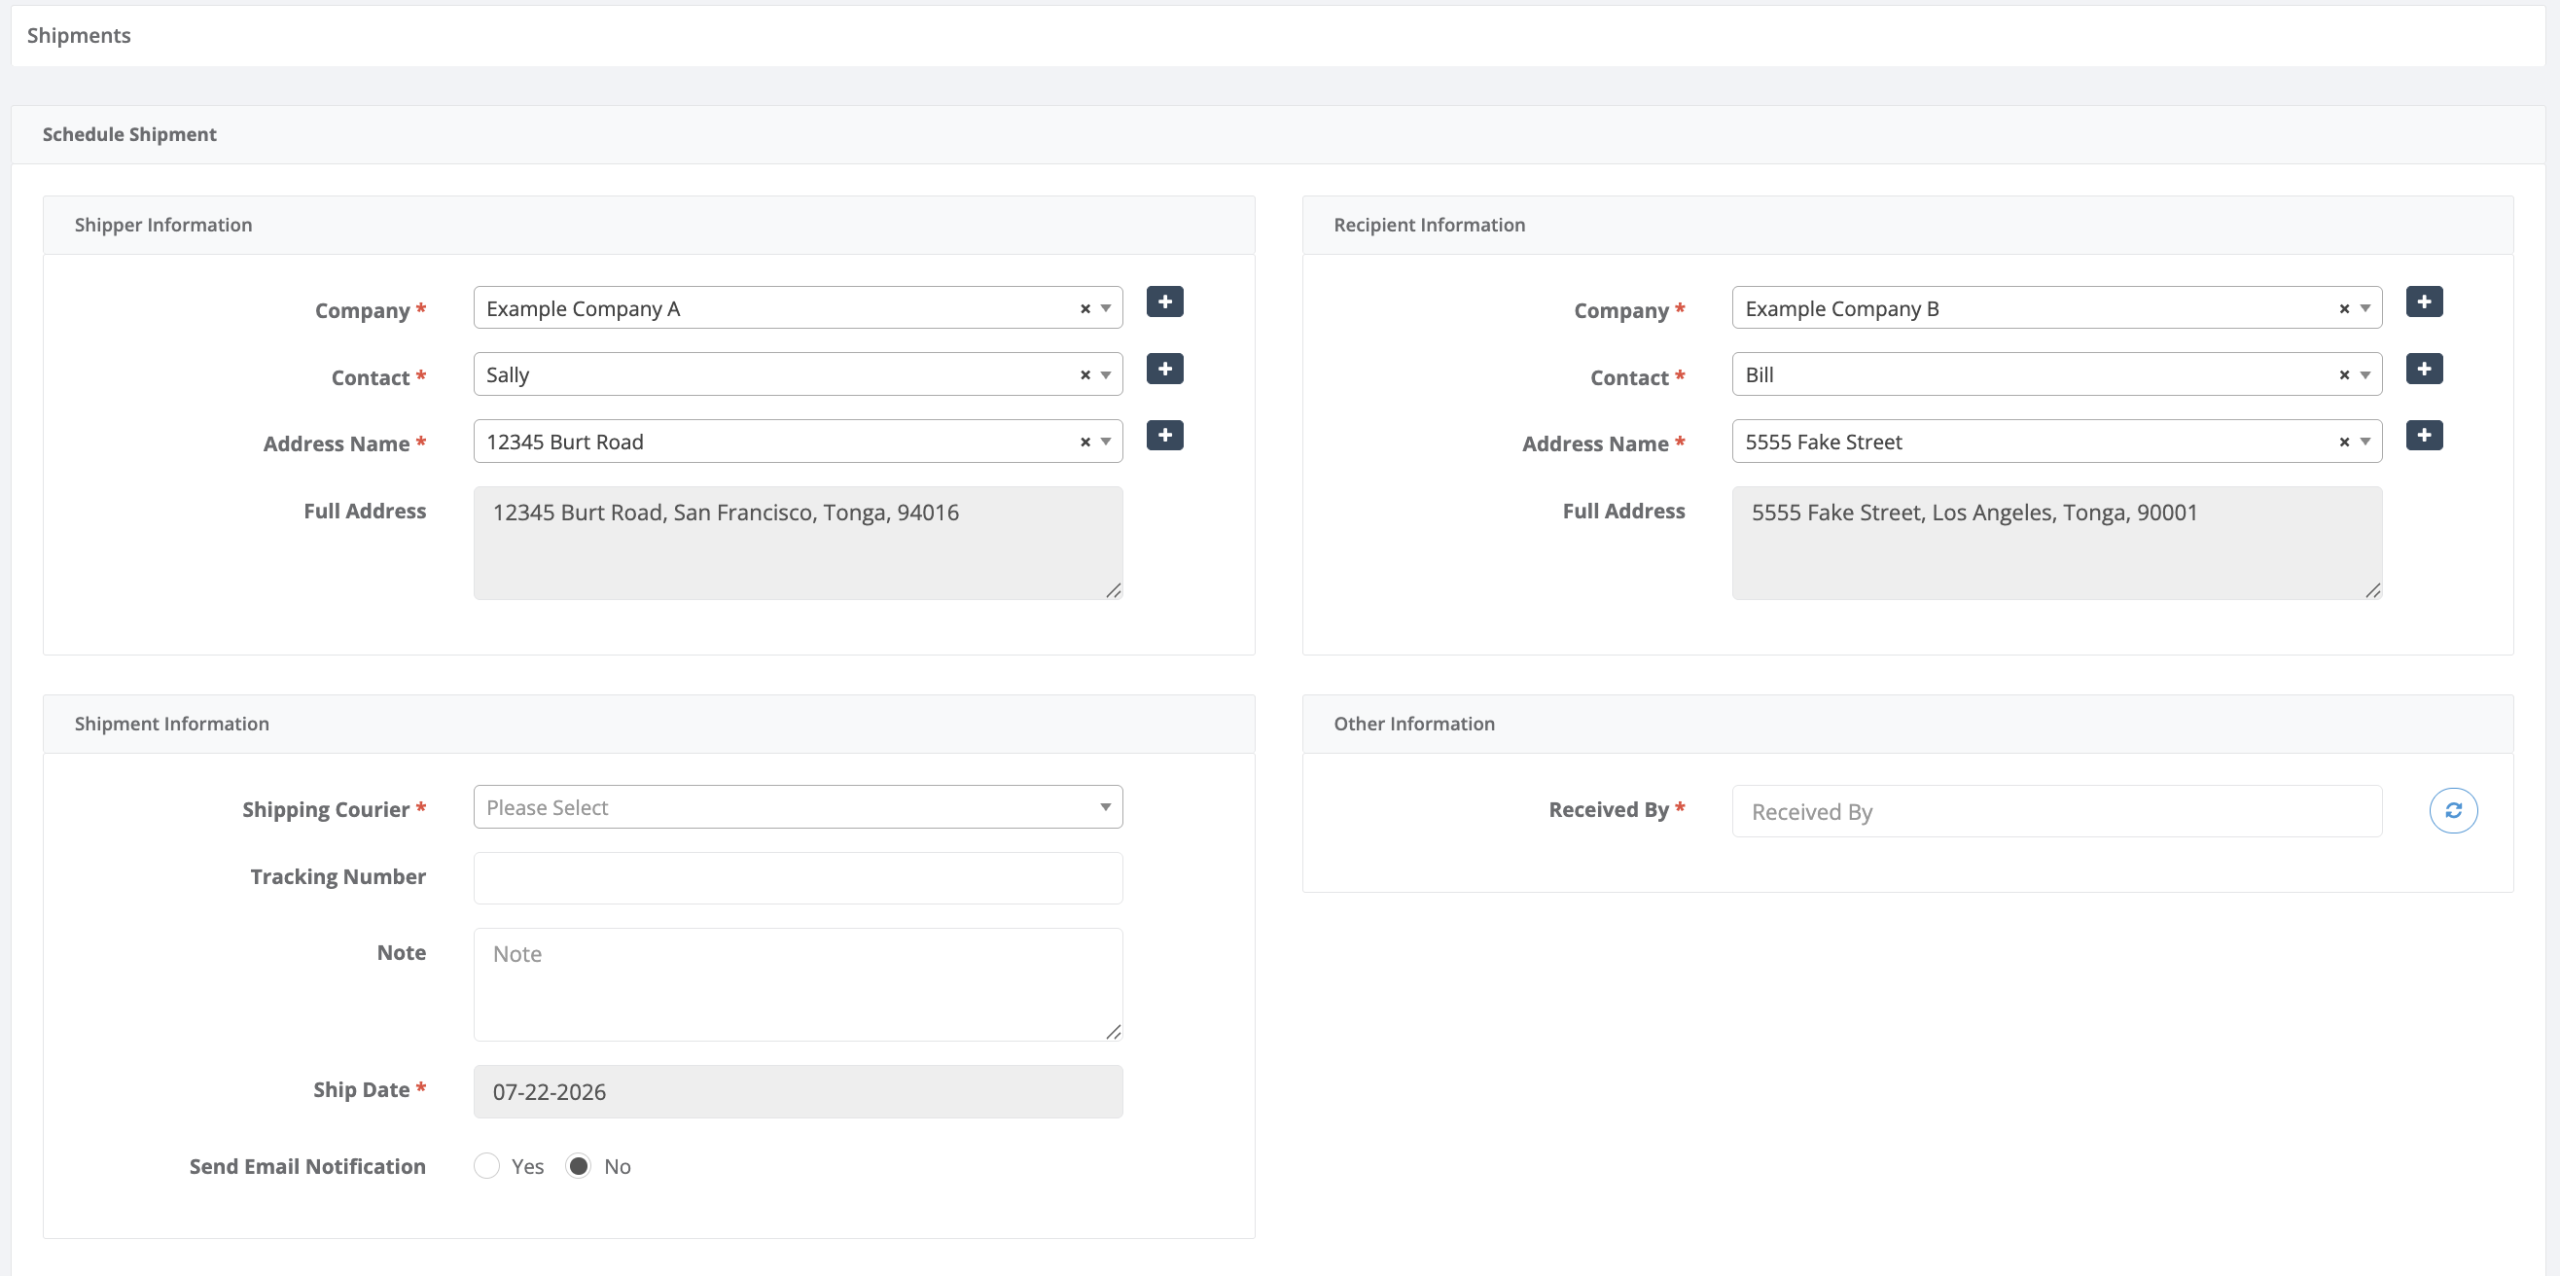Clear the 5555 Fake Street address selection
The width and height of the screenshot is (2560, 1276).
point(2344,442)
